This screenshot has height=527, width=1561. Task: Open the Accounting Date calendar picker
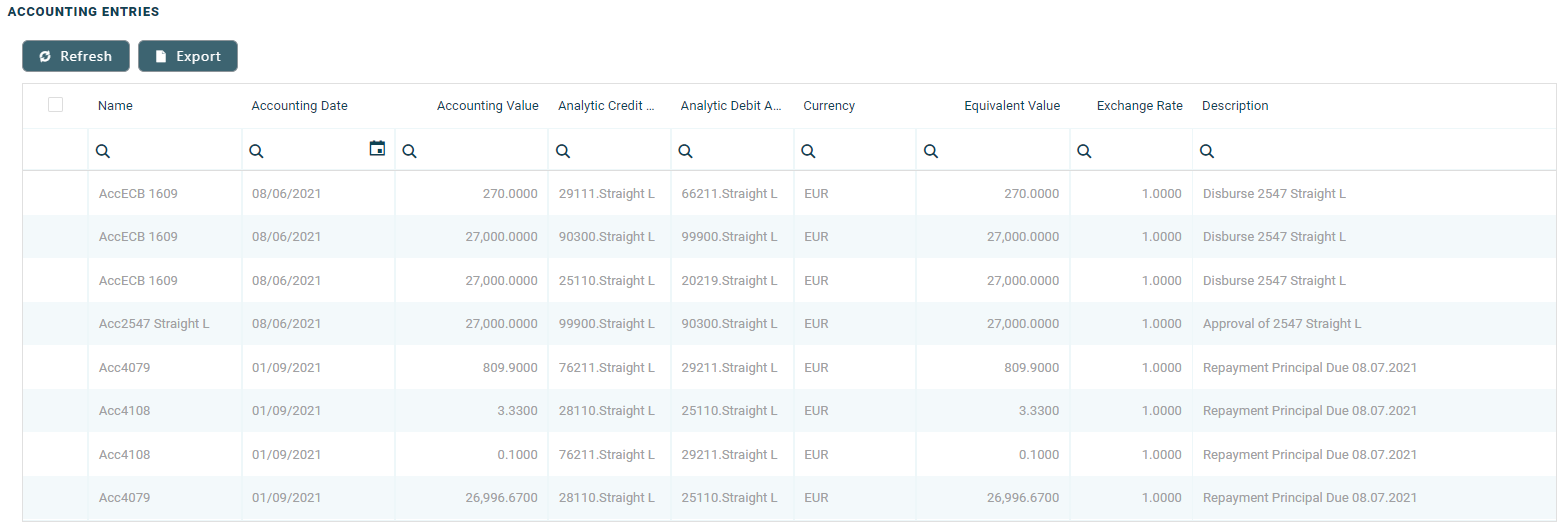pos(377,149)
